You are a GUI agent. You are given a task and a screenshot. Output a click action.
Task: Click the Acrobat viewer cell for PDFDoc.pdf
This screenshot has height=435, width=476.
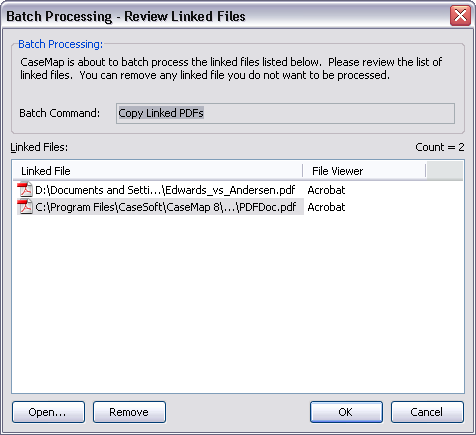[326, 207]
